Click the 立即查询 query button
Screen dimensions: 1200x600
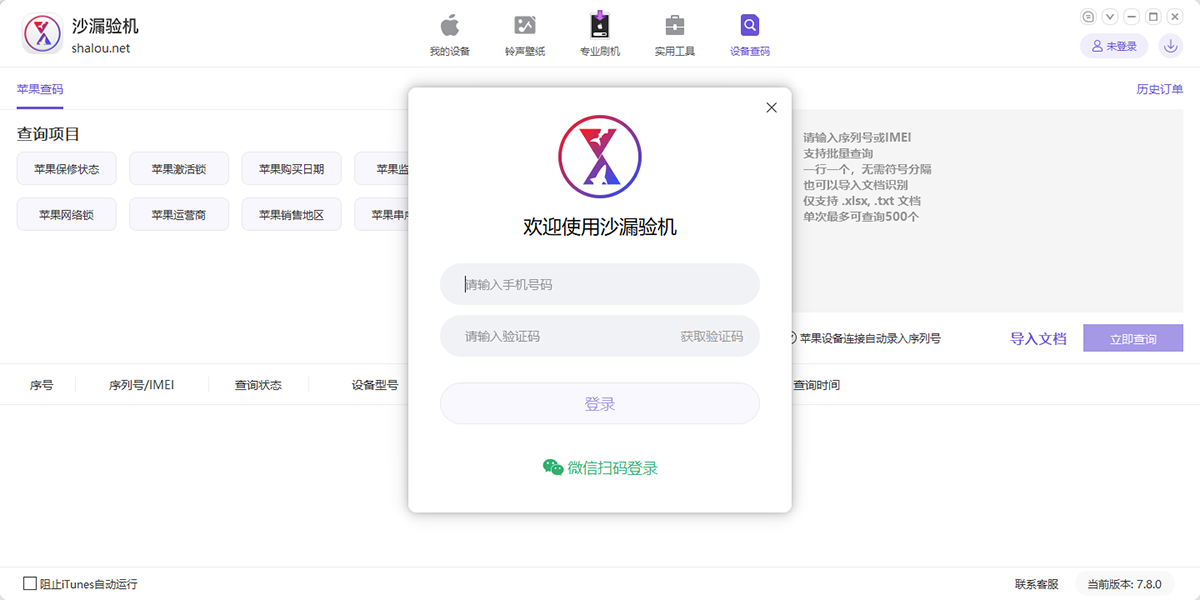(1133, 339)
